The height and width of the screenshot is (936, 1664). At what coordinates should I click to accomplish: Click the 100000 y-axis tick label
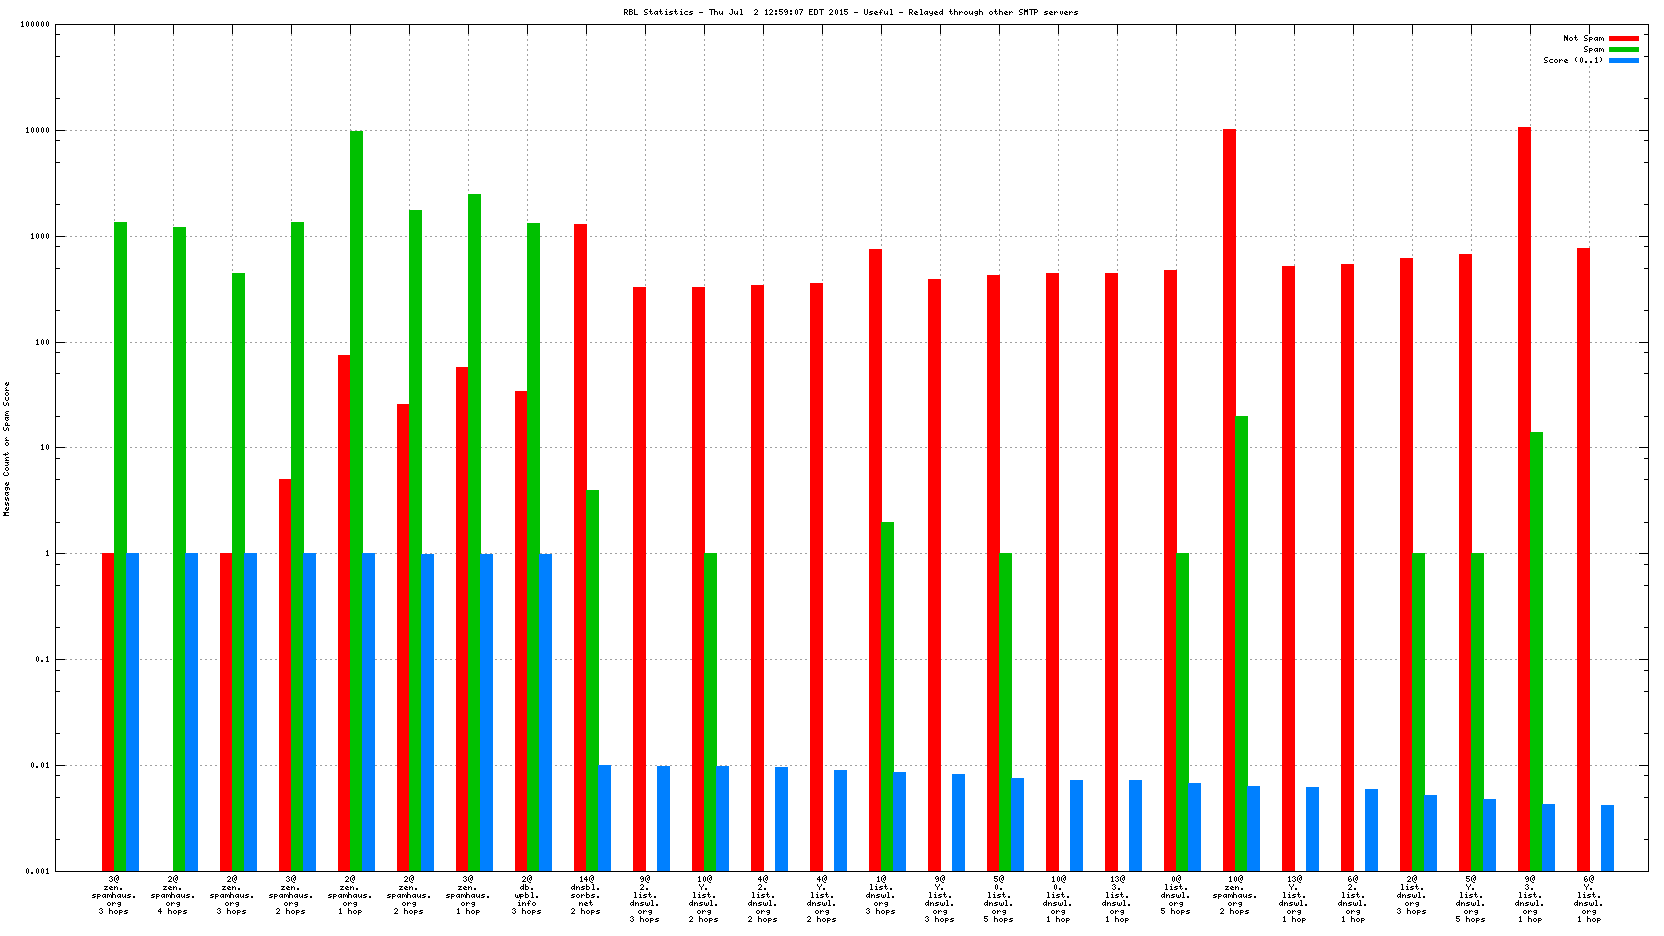pyautogui.click(x=34, y=25)
